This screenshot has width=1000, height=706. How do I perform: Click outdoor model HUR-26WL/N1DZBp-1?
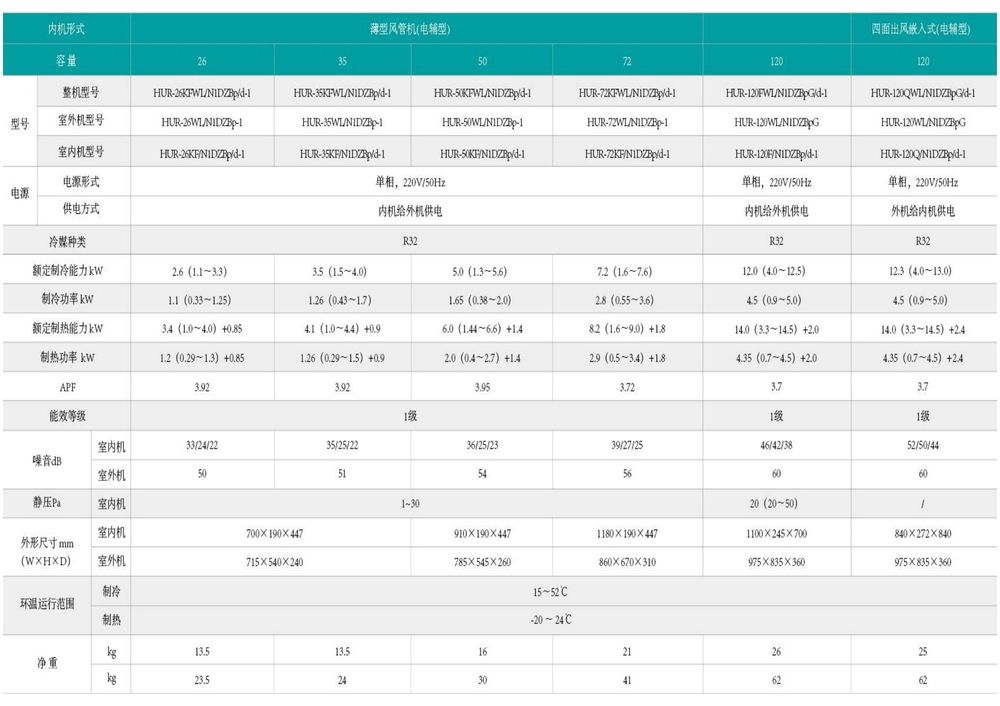click(202, 122)
